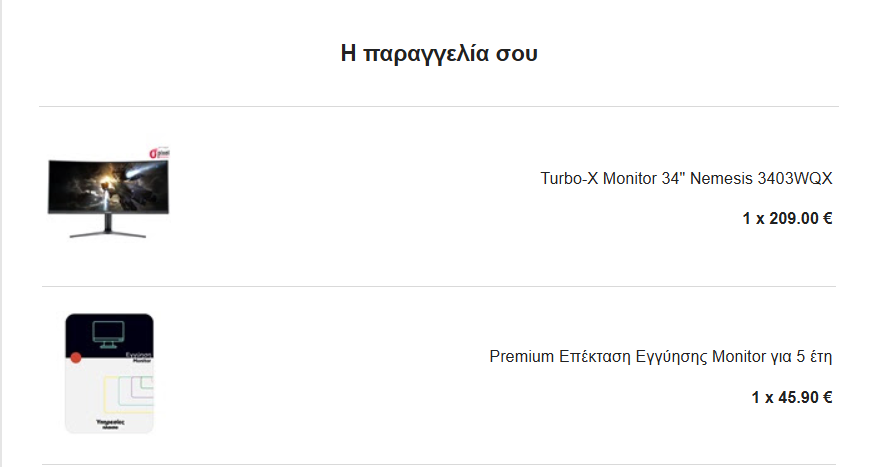Screen dimensions: 876x467
Task: Click the dark header area of warranty card
Action: (x=110, y=335)
